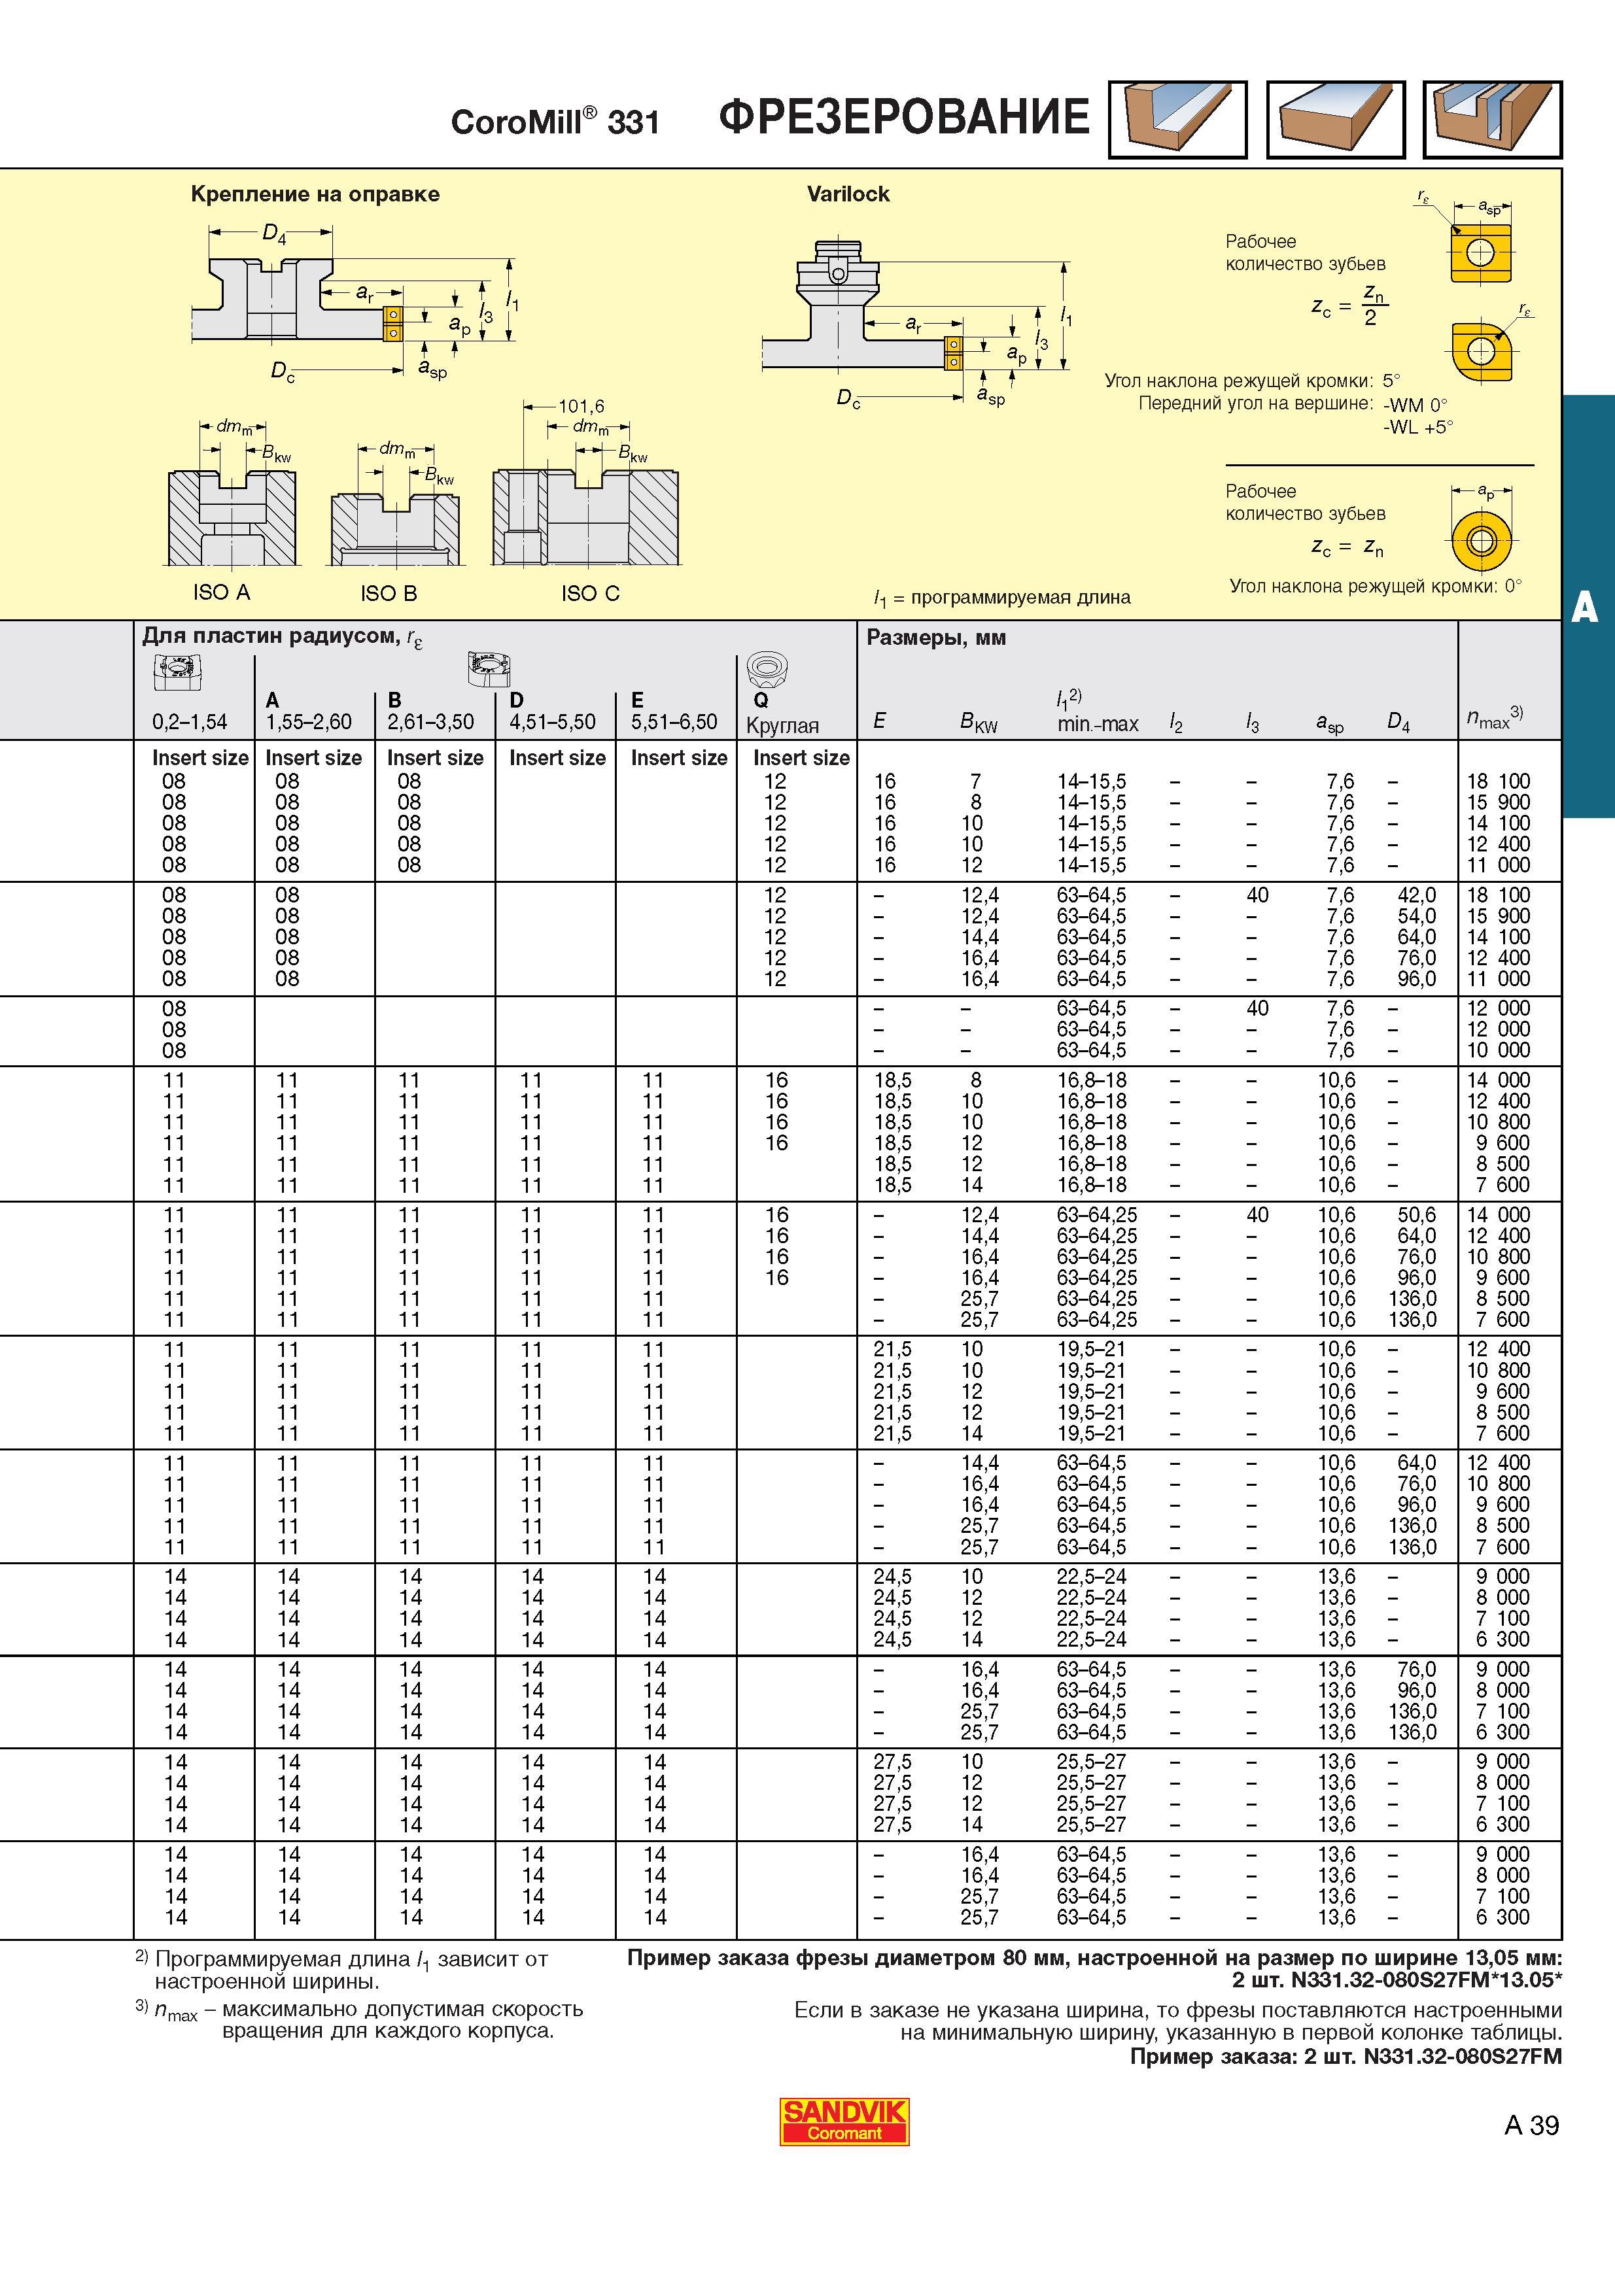The height and width of the screenshot is (2296, 1615).
Task: Click the face milling application icon
Action: 1335,120
